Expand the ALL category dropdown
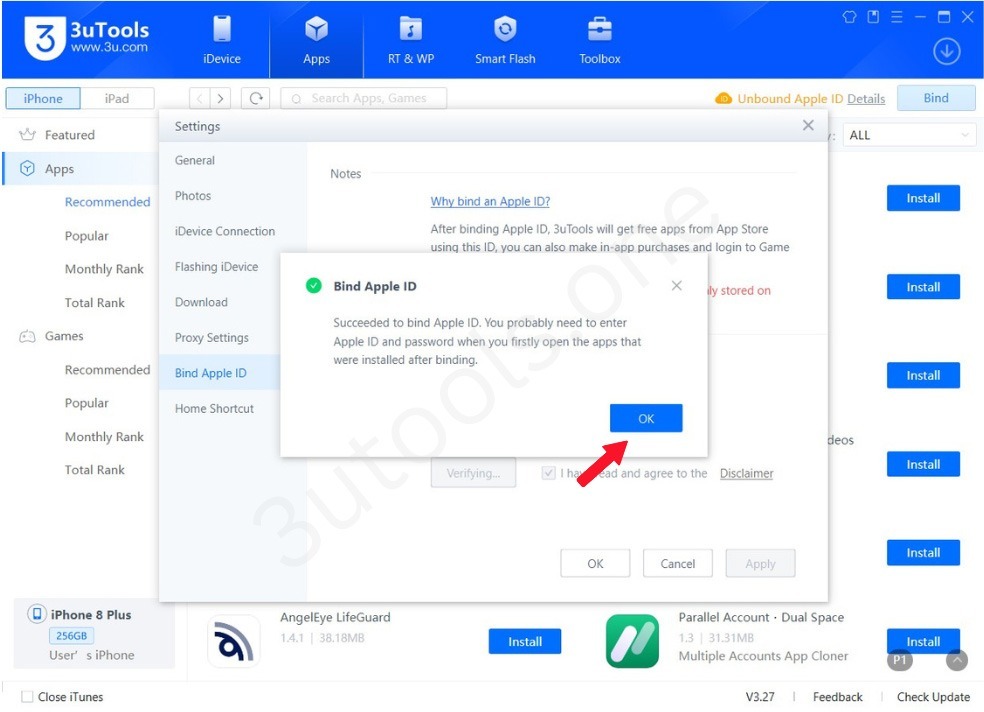Image resolution: width=984 pixels, height=712 pixels. [910, 135]
